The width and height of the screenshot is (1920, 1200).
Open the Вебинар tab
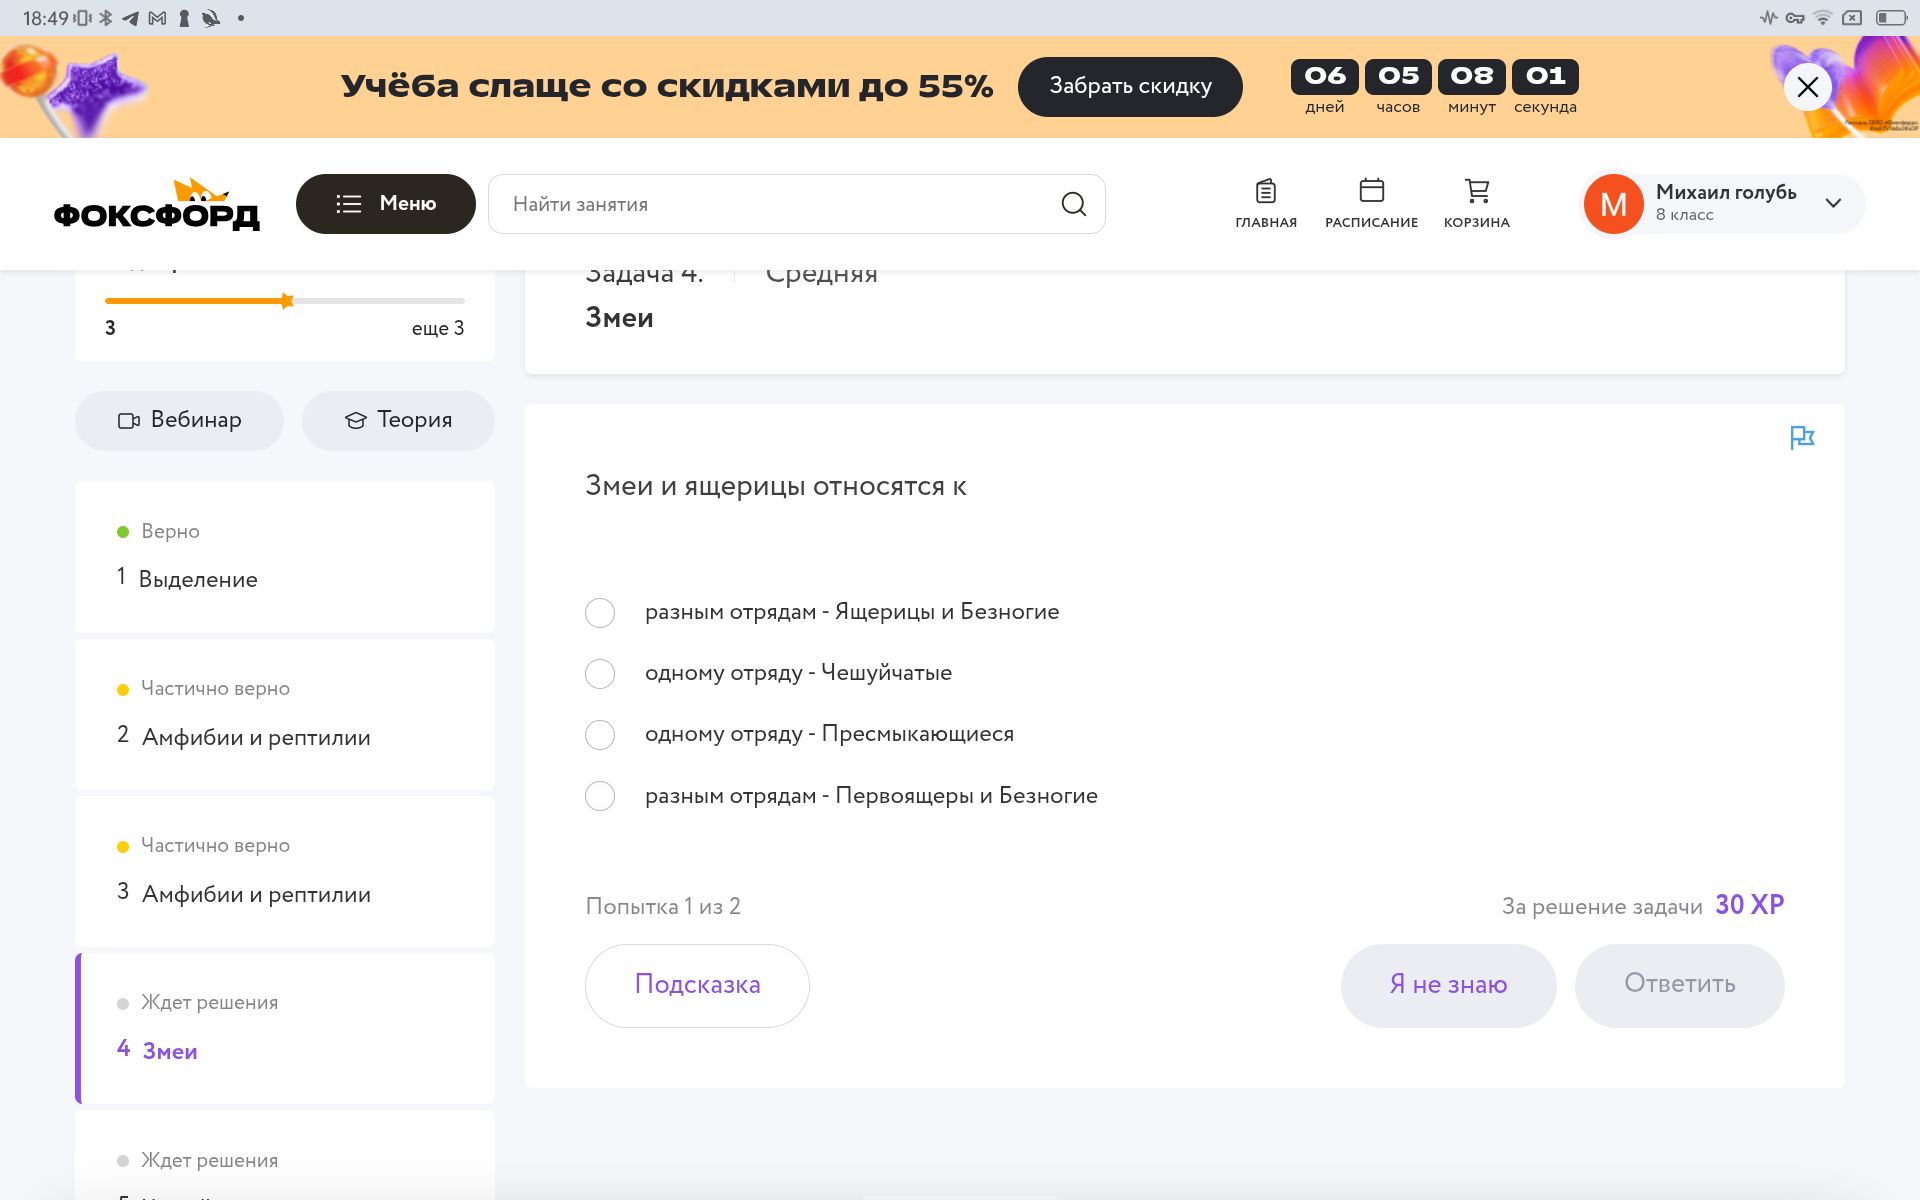[179, 420]
